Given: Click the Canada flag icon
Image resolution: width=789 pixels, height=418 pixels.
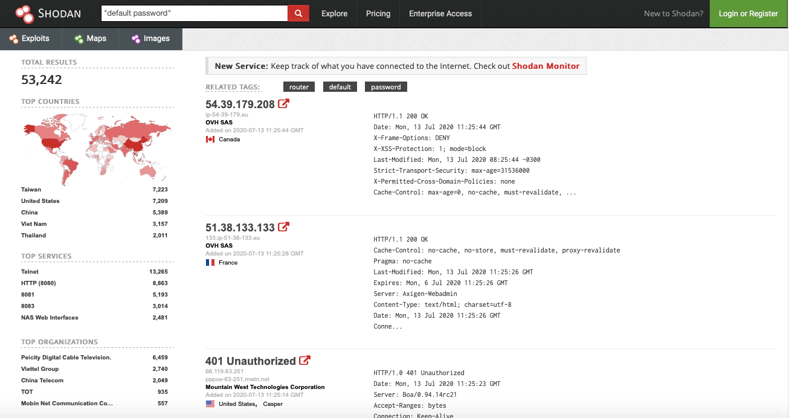Looking at the screenshot, I should pos(210,139).
